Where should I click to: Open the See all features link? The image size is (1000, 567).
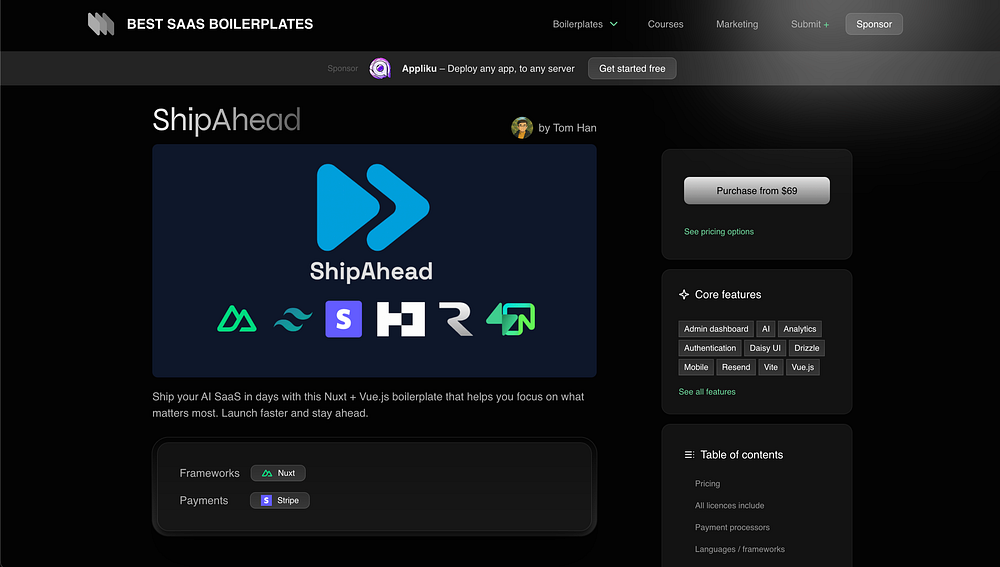tap(707, 392)
